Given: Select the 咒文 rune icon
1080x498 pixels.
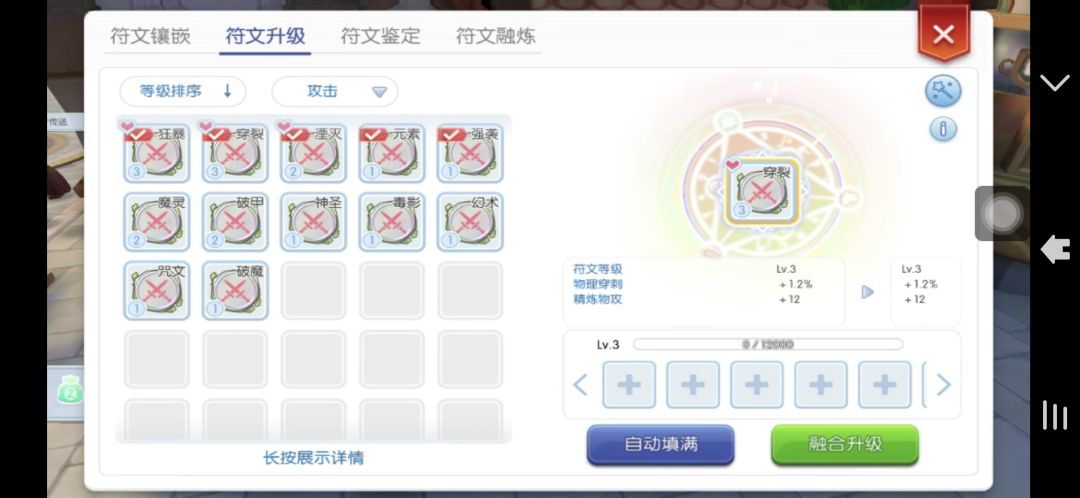Looking at the screenshot, I should [156, 291].
